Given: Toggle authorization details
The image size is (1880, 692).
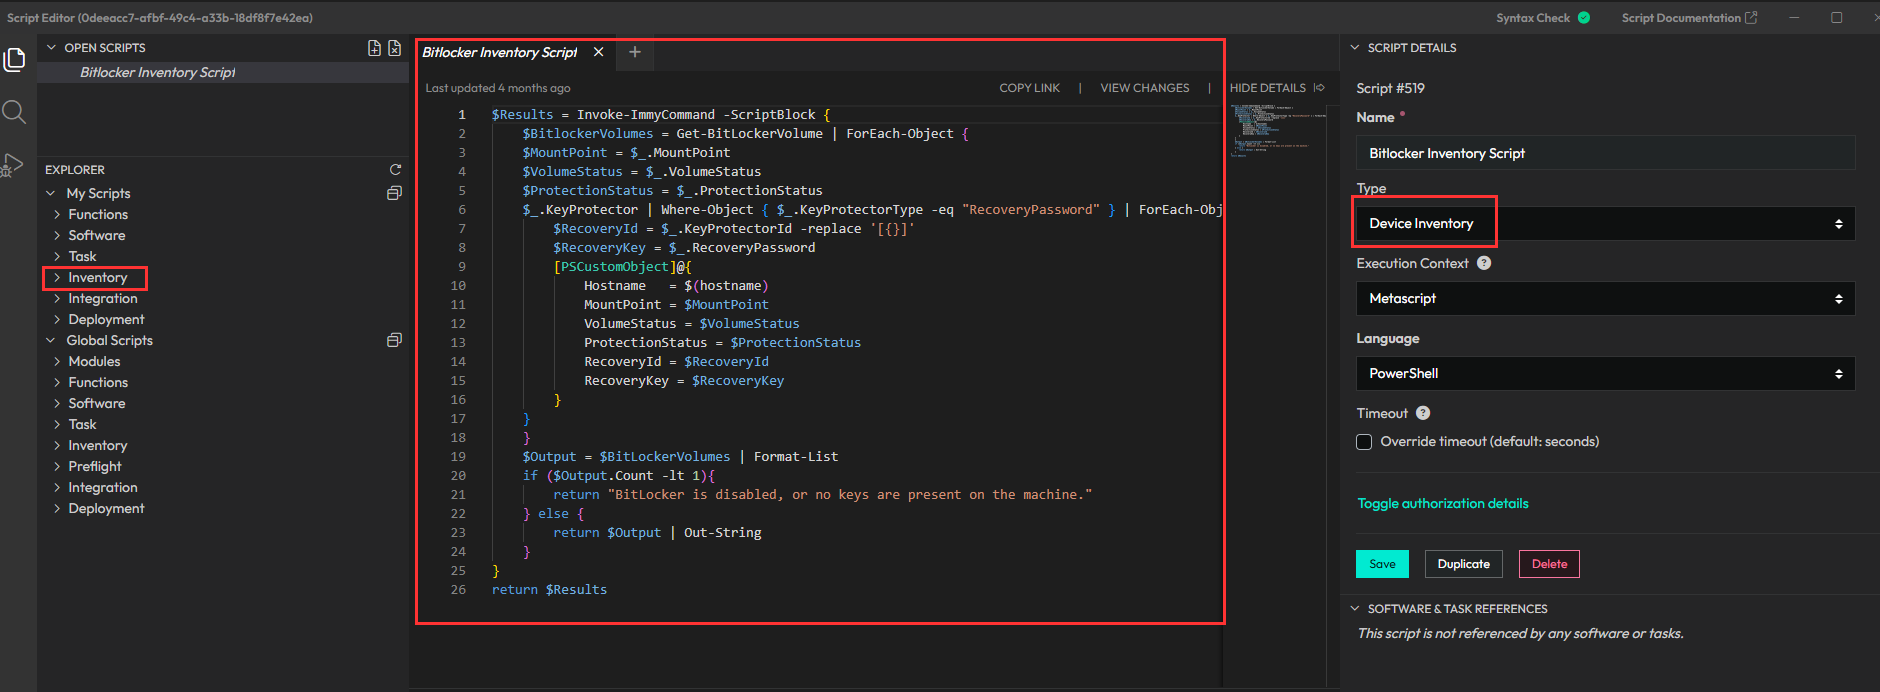Looking at the screenshot, I should click(x=1442, y=504).
